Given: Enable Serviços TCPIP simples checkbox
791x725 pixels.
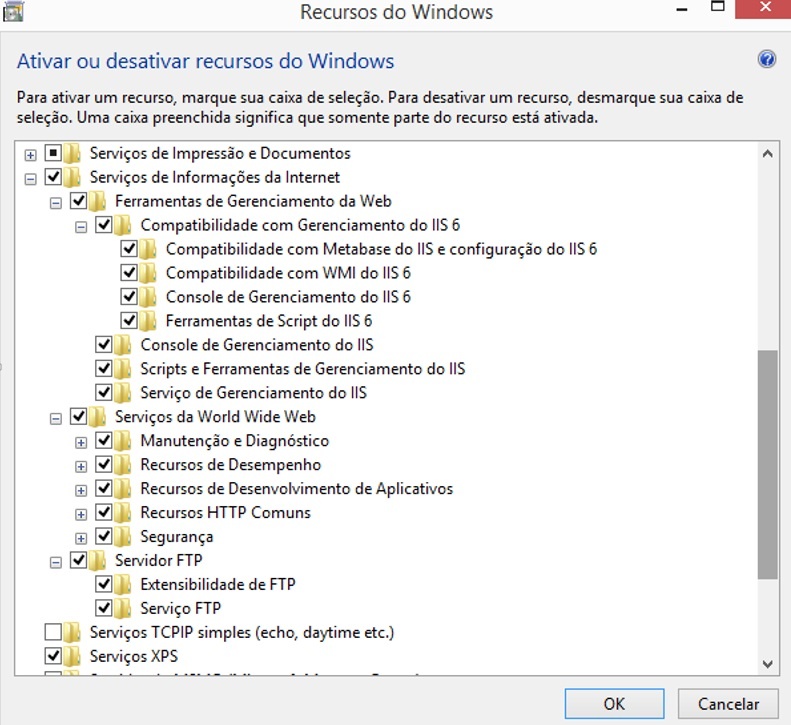Looking at the screenshot, I should point(53,633).
